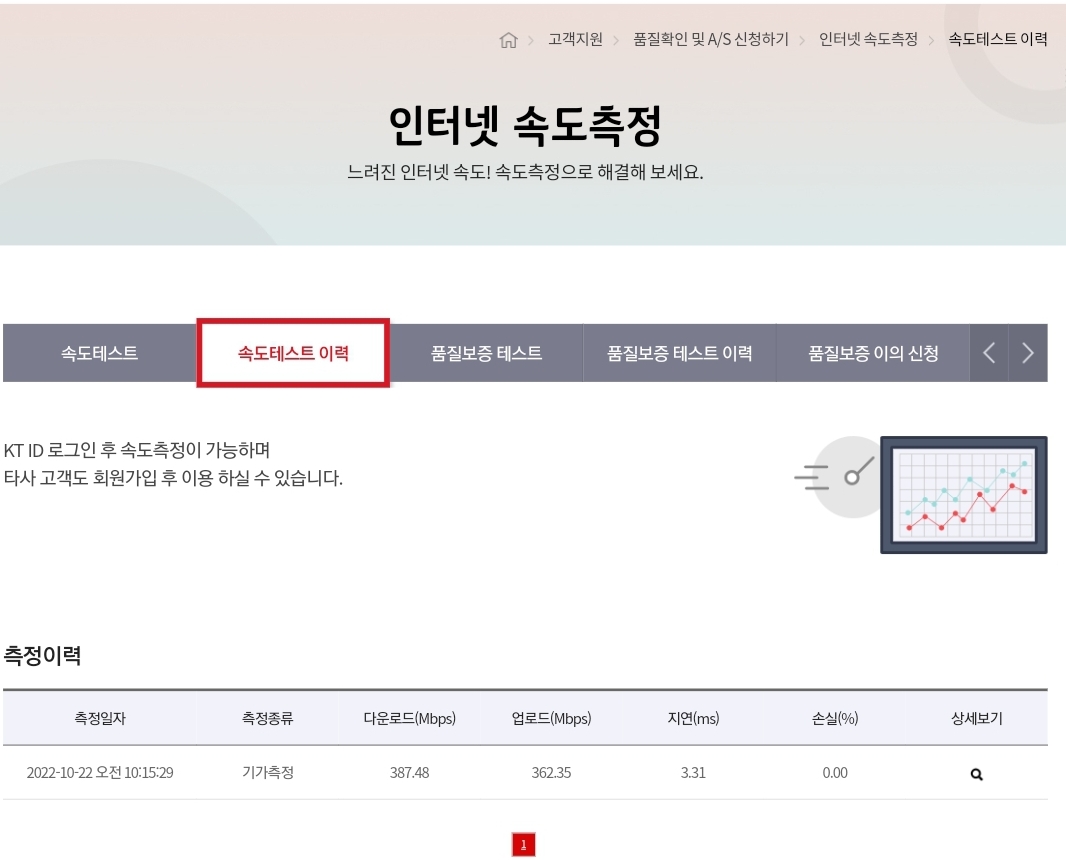The height and width of the screenshot is (860, 1066).
Task: Click the 측정일자 column header
Action: [100, 718]
